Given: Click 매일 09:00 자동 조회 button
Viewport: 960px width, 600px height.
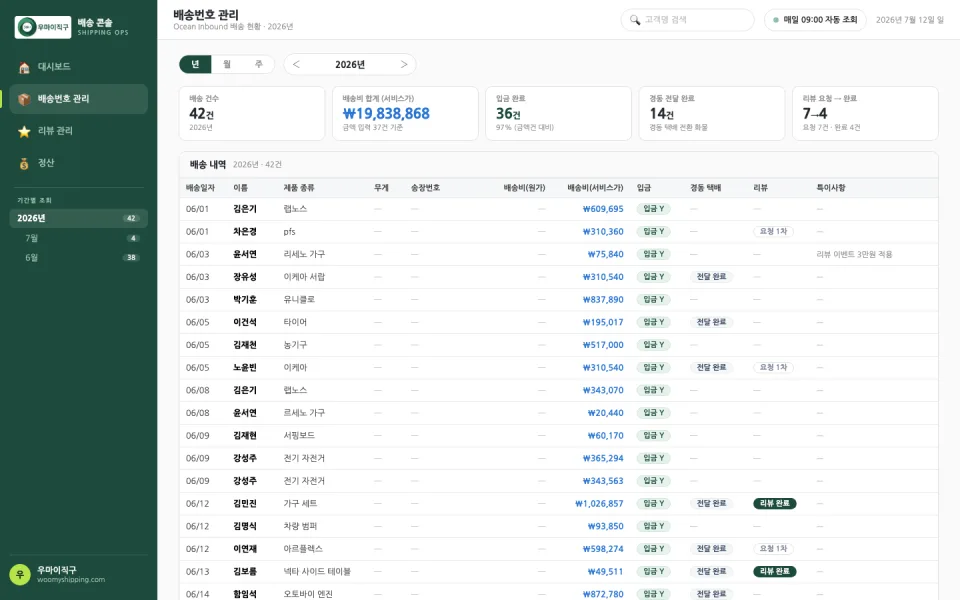Looking at the screenshot, I should 815,20.
